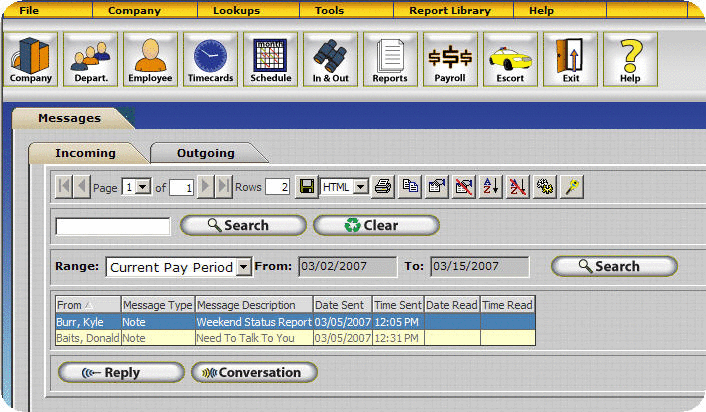Launch the In & Out binoculars icon
The height and width of the screenshot is (412, 706).
(330, 58)
